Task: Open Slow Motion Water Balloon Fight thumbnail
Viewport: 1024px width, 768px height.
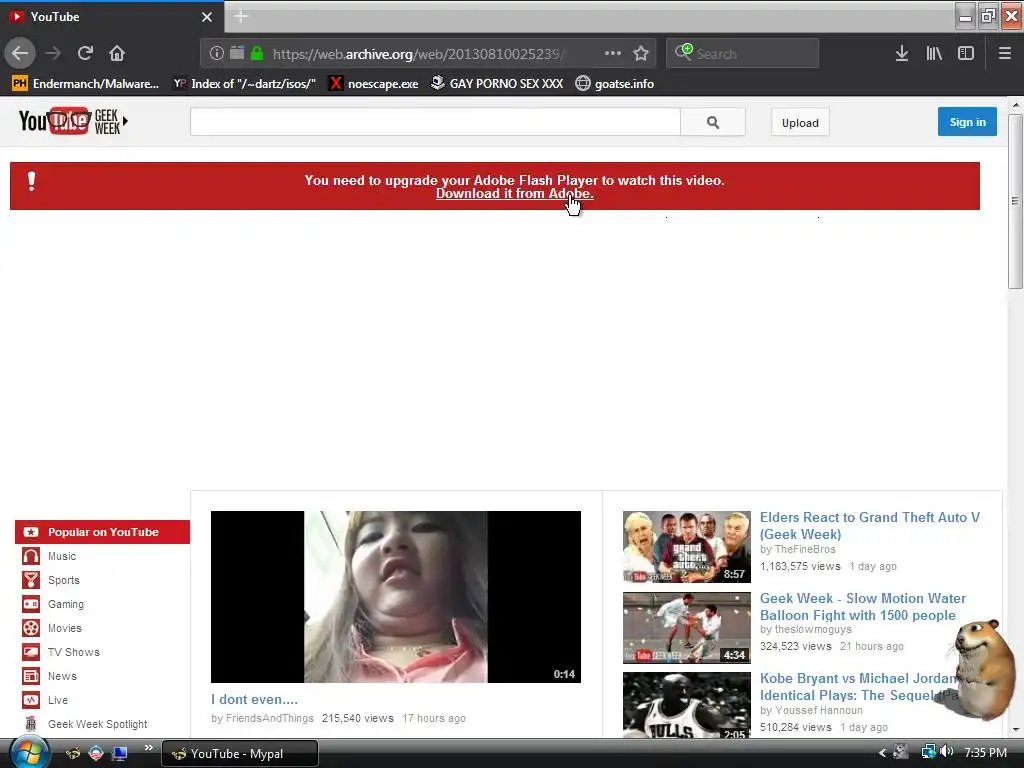Action: [686, 628]
